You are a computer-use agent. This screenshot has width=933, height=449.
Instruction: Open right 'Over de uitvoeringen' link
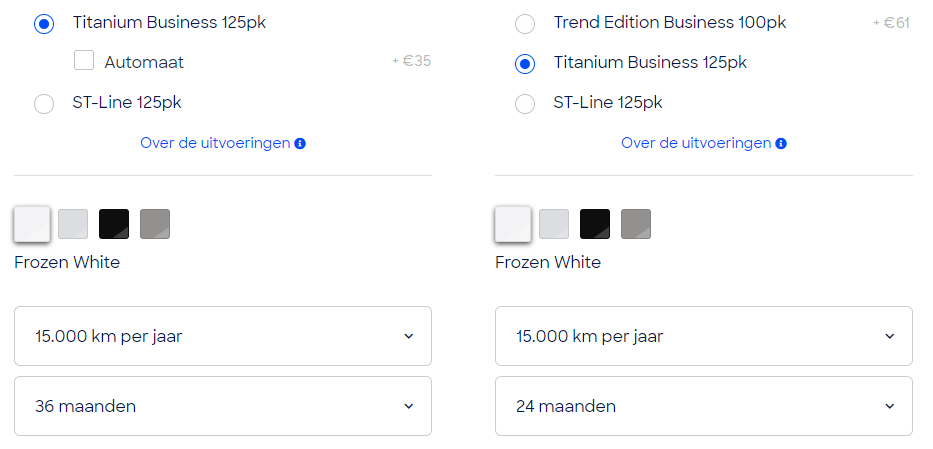[696, 143]
